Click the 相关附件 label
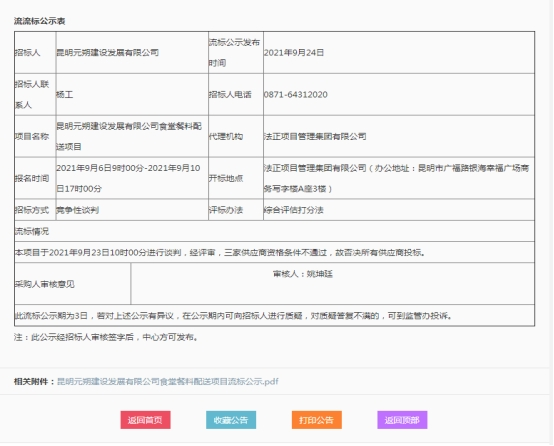Viewport: 554px width, 446px height. (34, 381)
